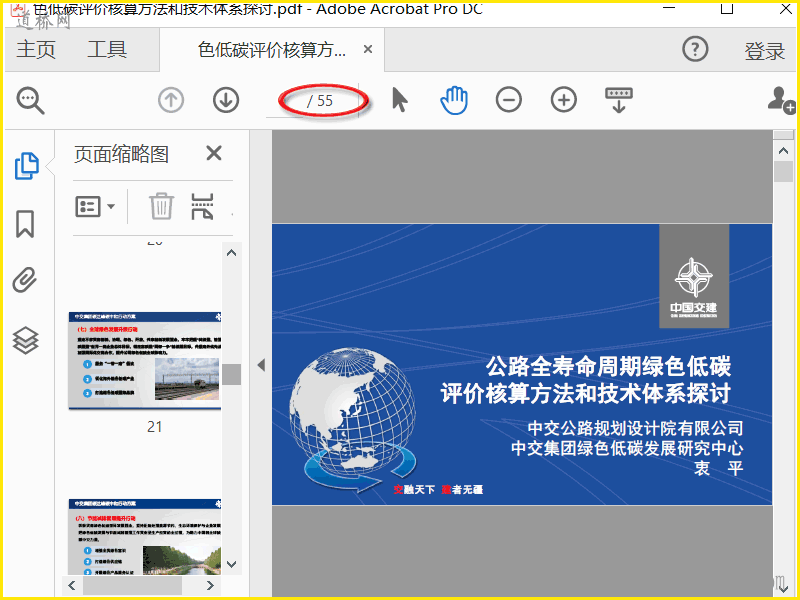Zoom out with the minus button
This screenshot has width=800, height=600.
tap(509, 99)
